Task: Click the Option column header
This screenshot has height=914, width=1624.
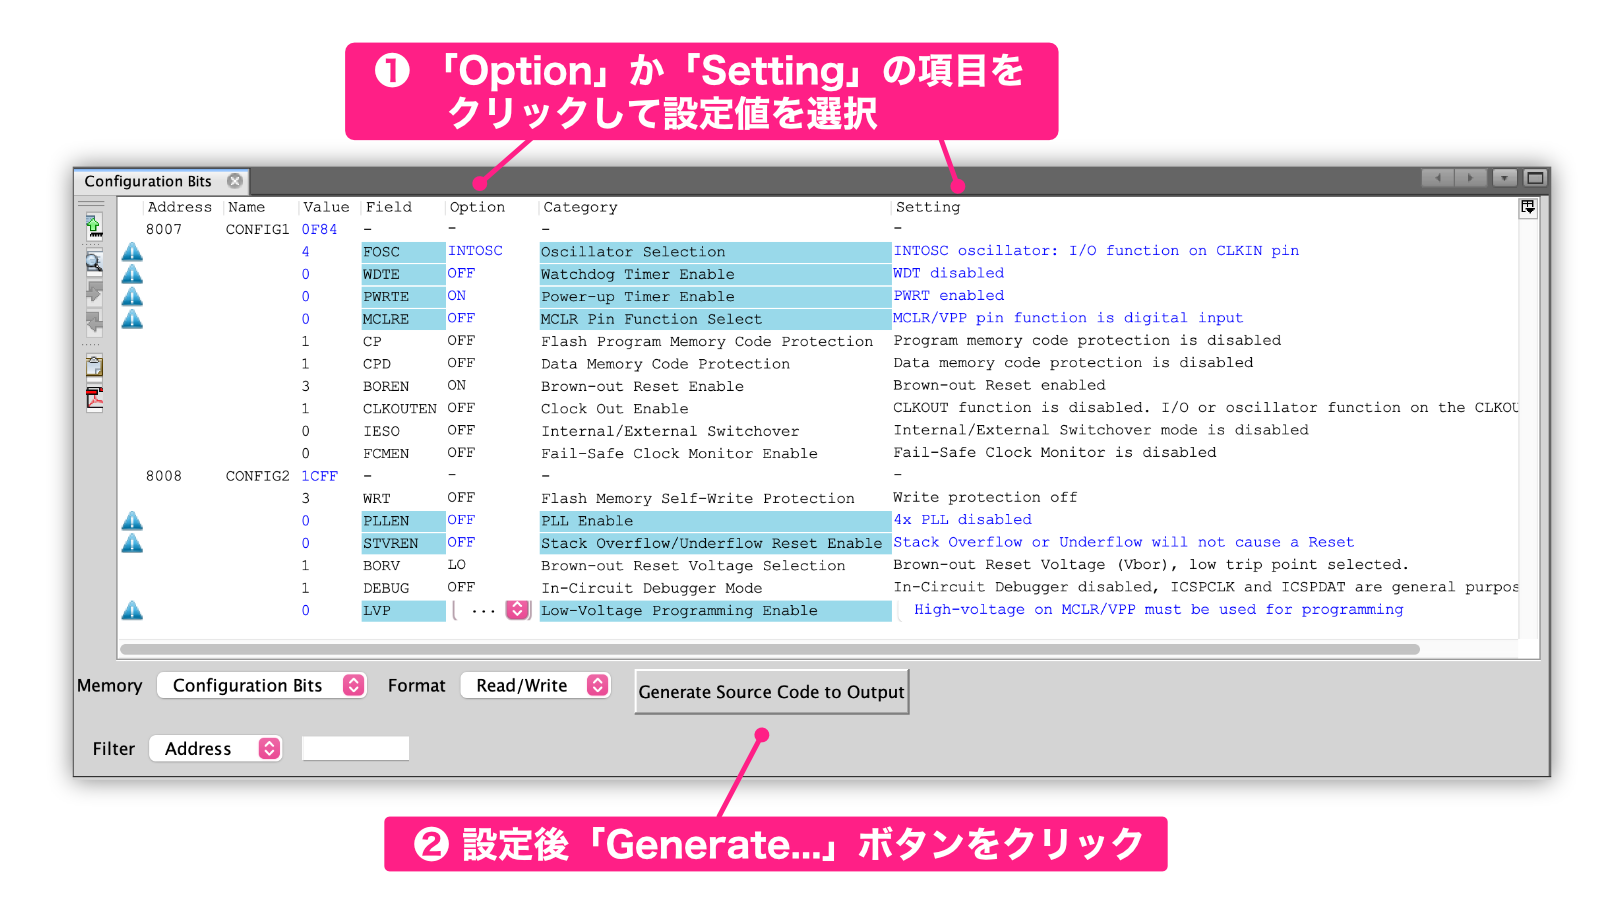Action: coord(478,207)
